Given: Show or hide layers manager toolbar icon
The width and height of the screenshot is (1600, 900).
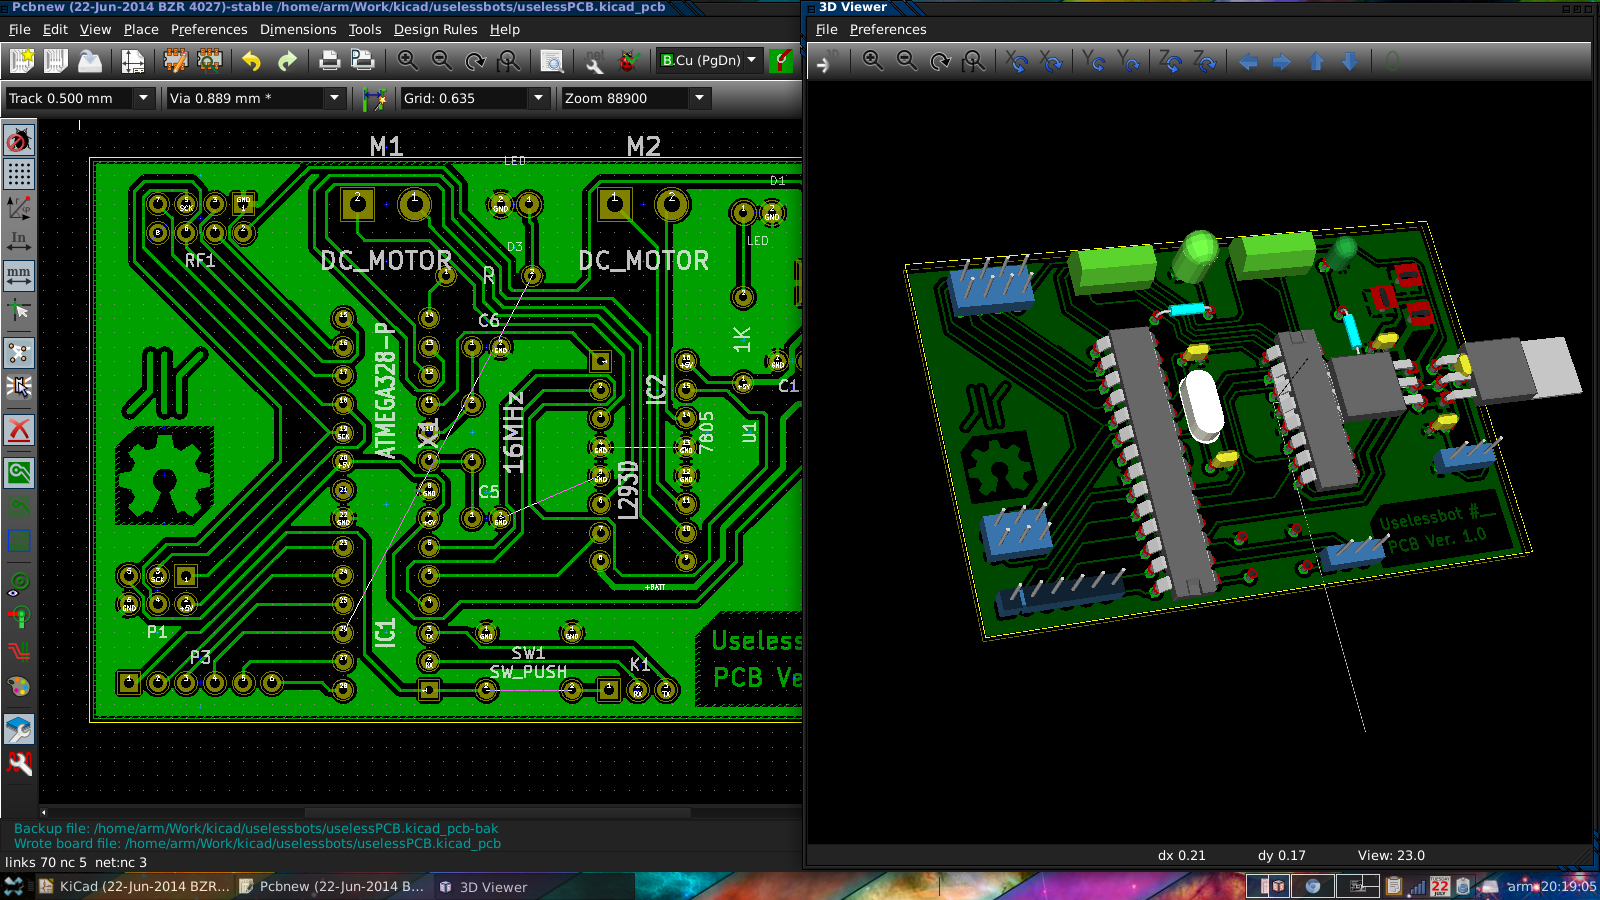Looking at the screenshot, I should point(19,729).
